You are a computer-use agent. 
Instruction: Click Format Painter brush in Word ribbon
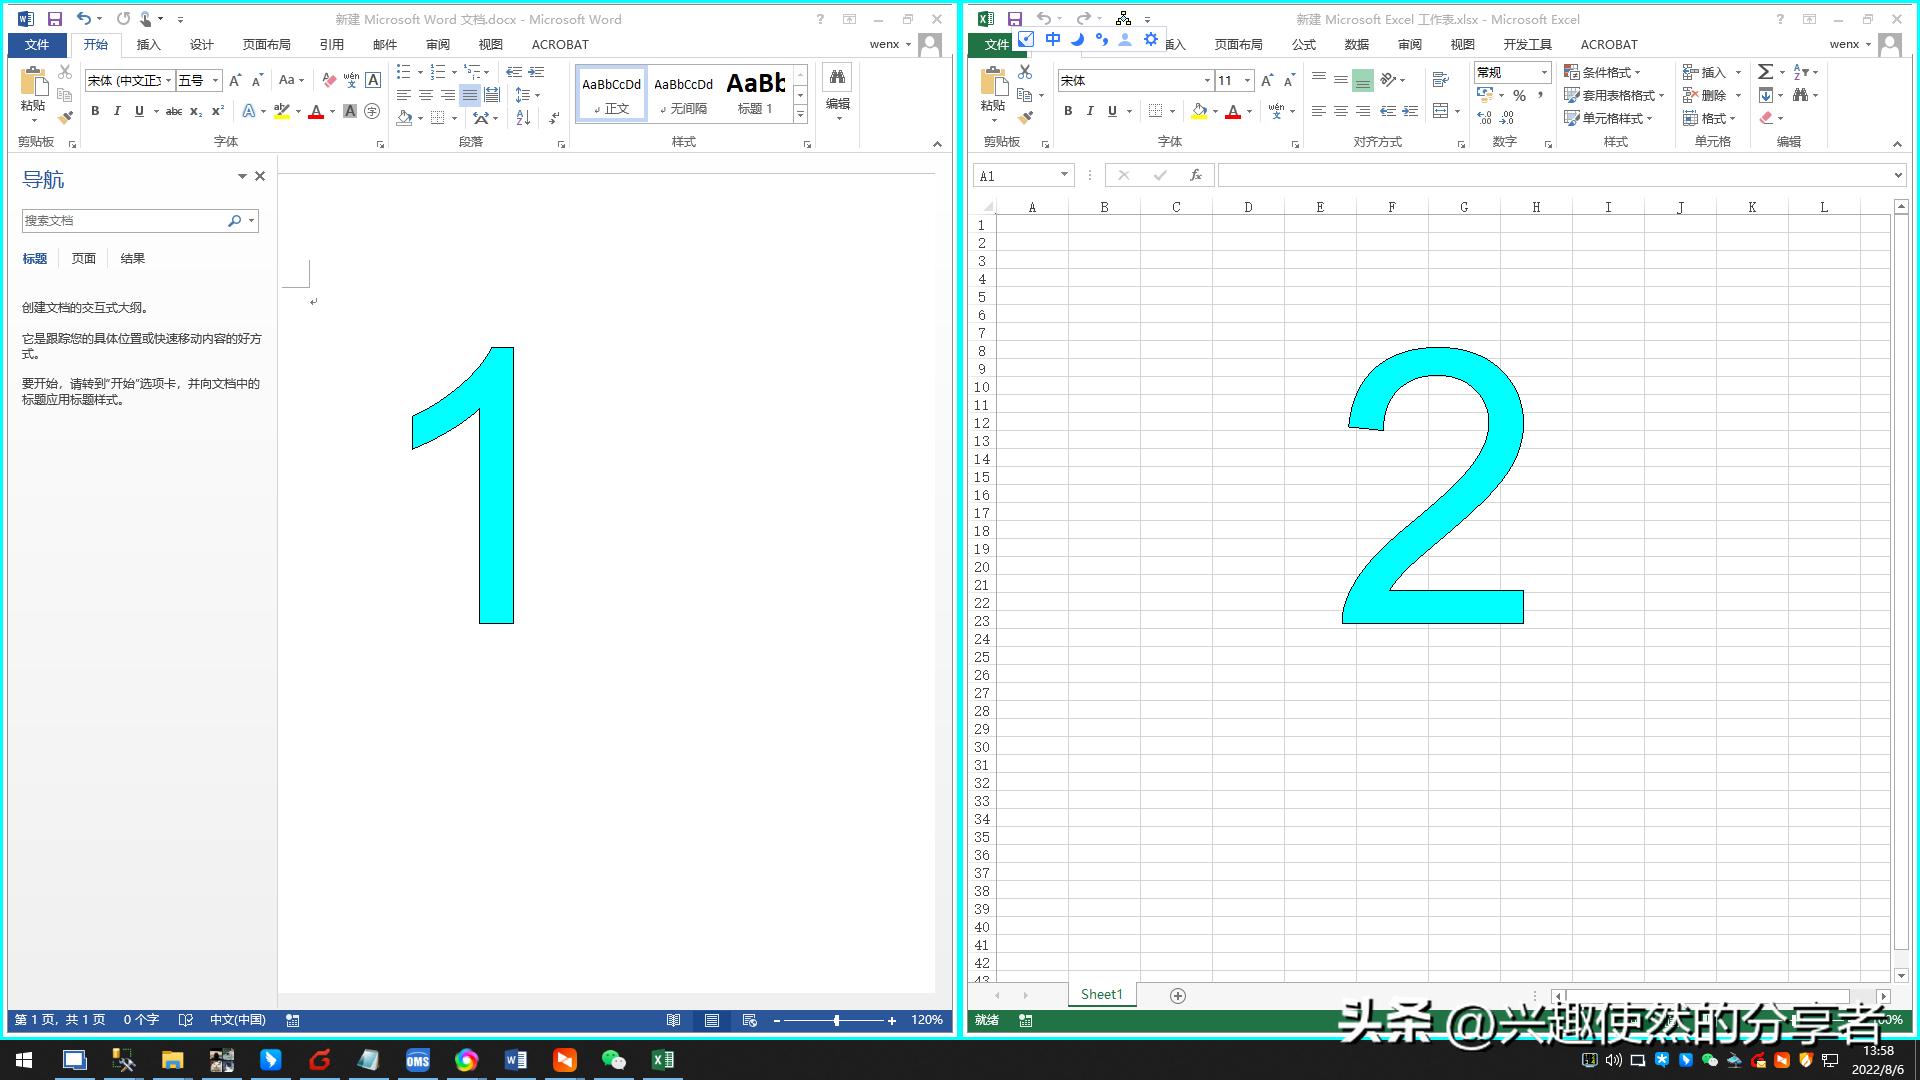tap(65, 118)
